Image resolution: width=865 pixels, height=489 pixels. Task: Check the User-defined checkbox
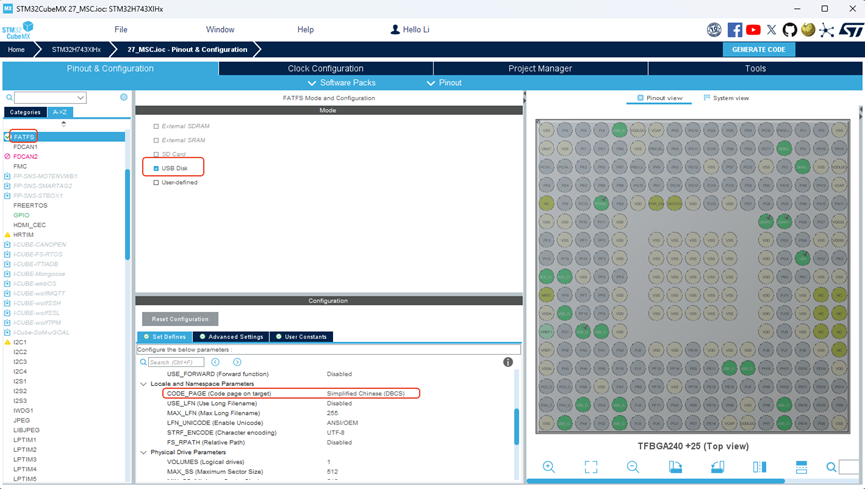156,183
